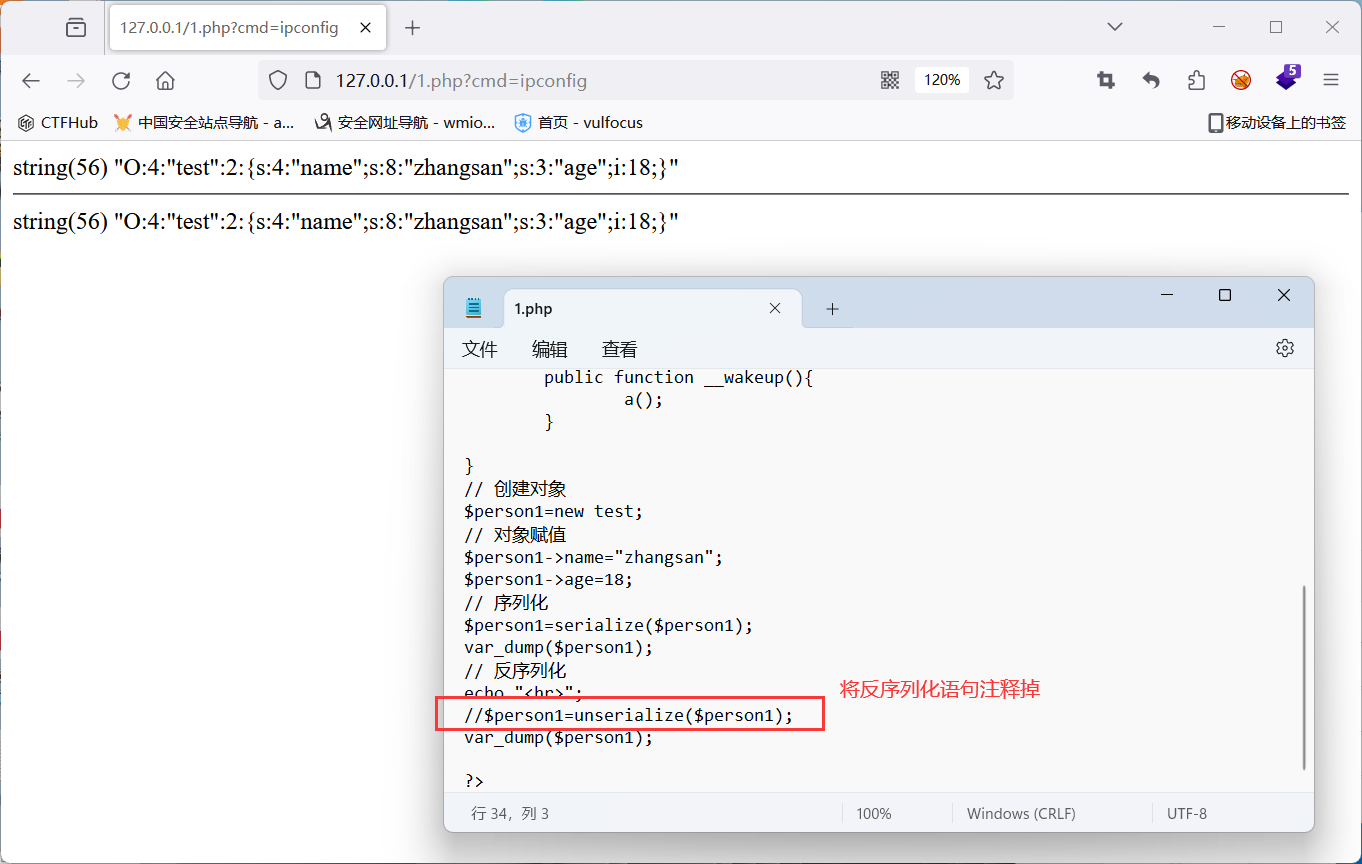Open the orange blocker extension icon

tap(1241, 80)
